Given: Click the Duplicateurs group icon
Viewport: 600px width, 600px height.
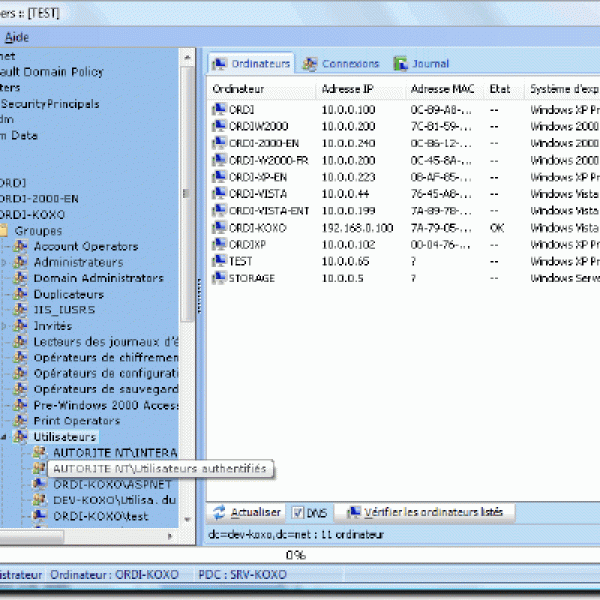Looking at the screenshot, I should click(21, 294).
